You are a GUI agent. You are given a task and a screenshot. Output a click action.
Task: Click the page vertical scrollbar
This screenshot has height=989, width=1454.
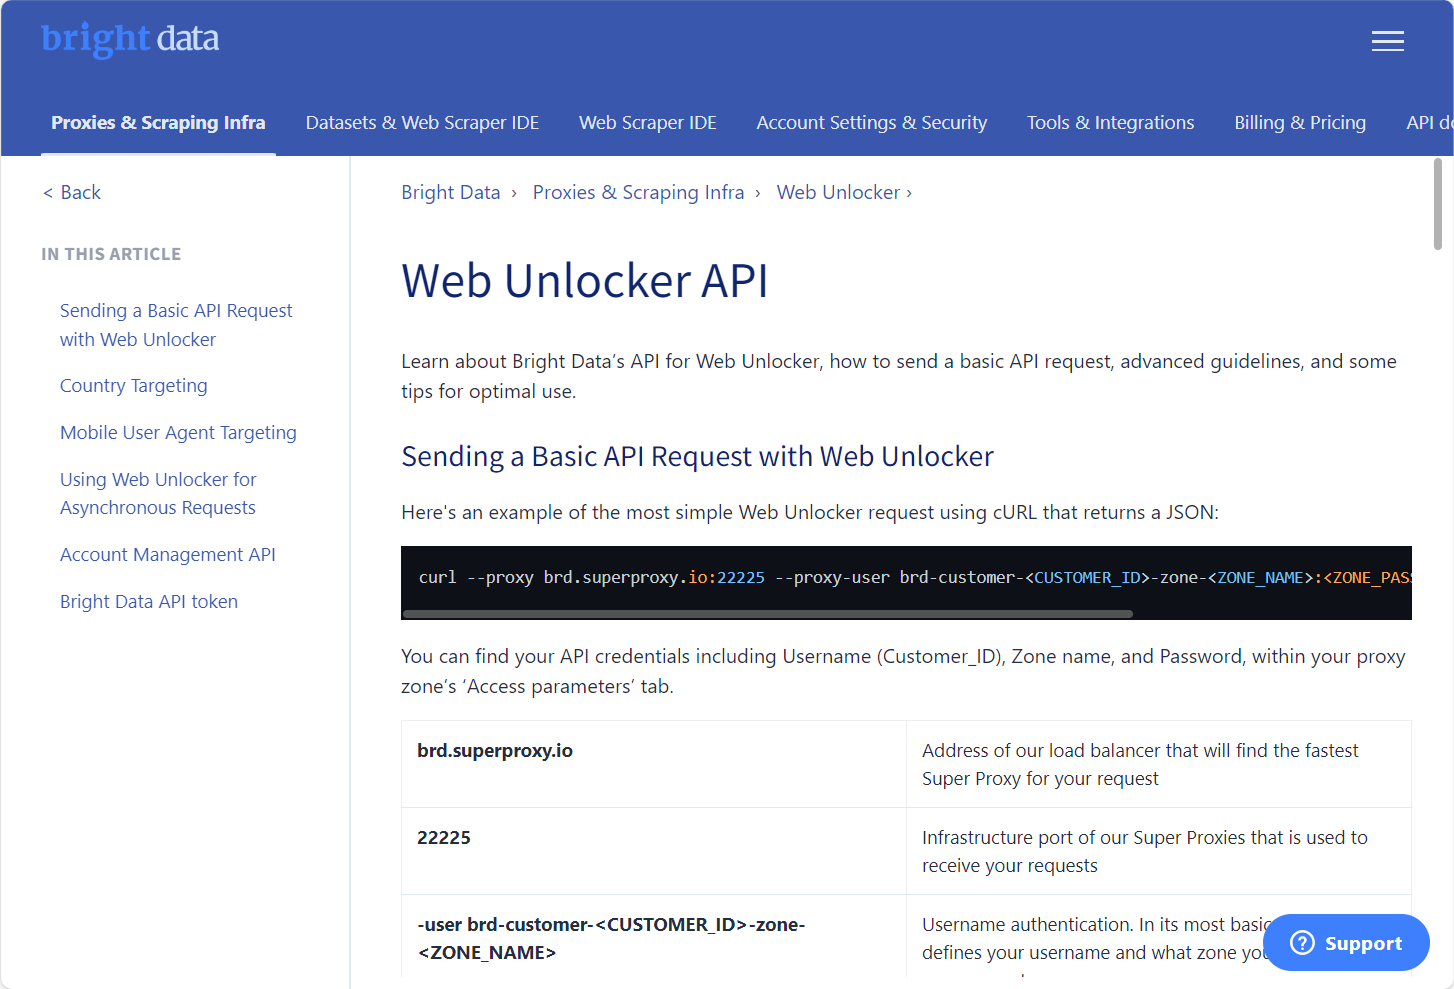(1437, 205)
